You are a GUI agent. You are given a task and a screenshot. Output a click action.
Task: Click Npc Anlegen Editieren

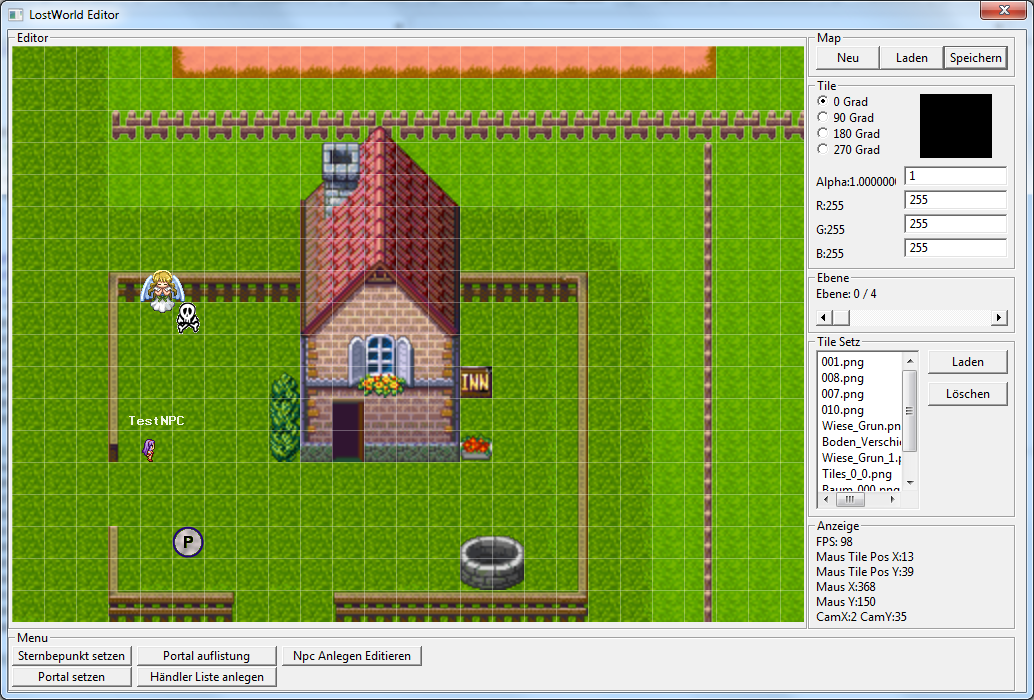point(351,656)
